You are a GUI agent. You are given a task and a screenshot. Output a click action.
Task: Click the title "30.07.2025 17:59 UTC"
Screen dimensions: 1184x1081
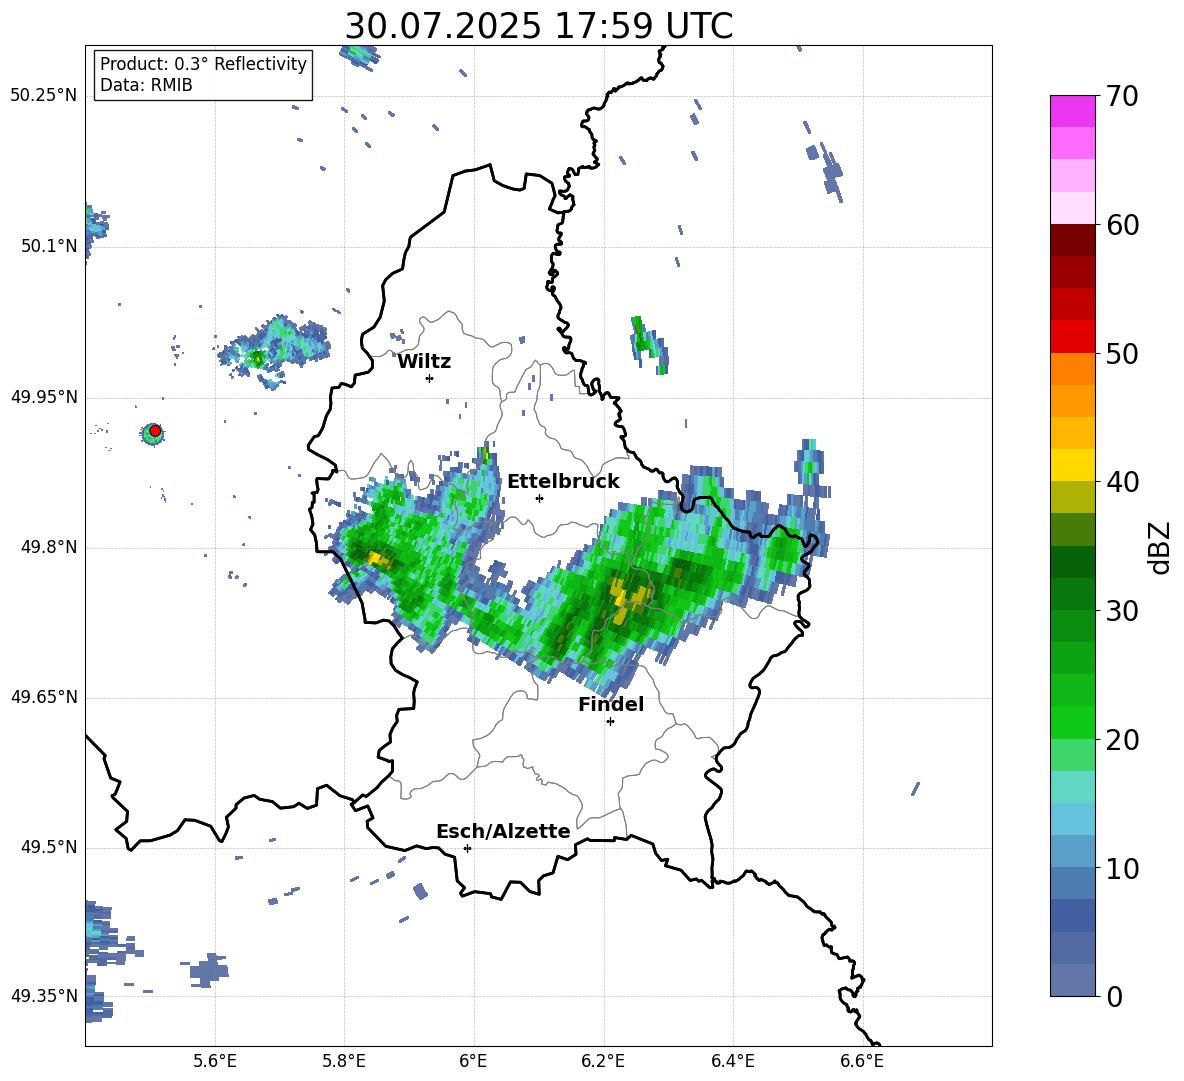[x=538, y=26]
